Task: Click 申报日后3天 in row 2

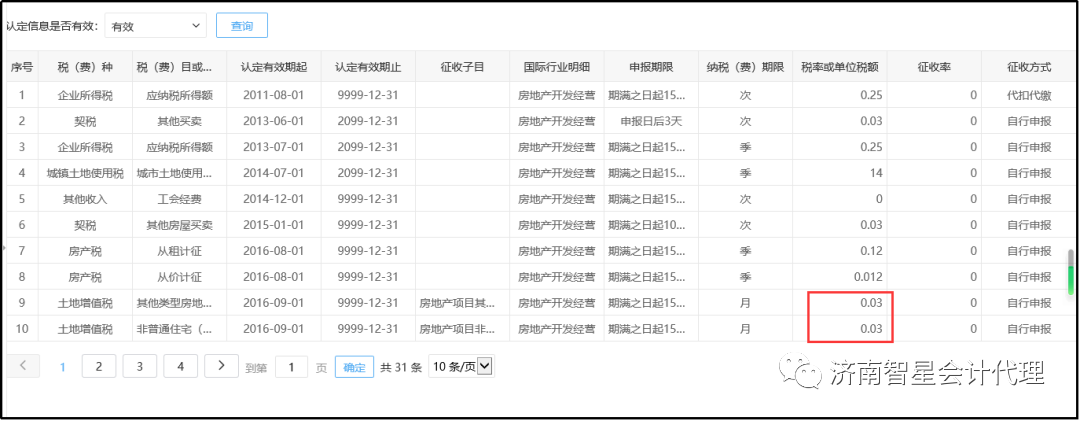Action: pyautogui.click(x=651, y=121)
